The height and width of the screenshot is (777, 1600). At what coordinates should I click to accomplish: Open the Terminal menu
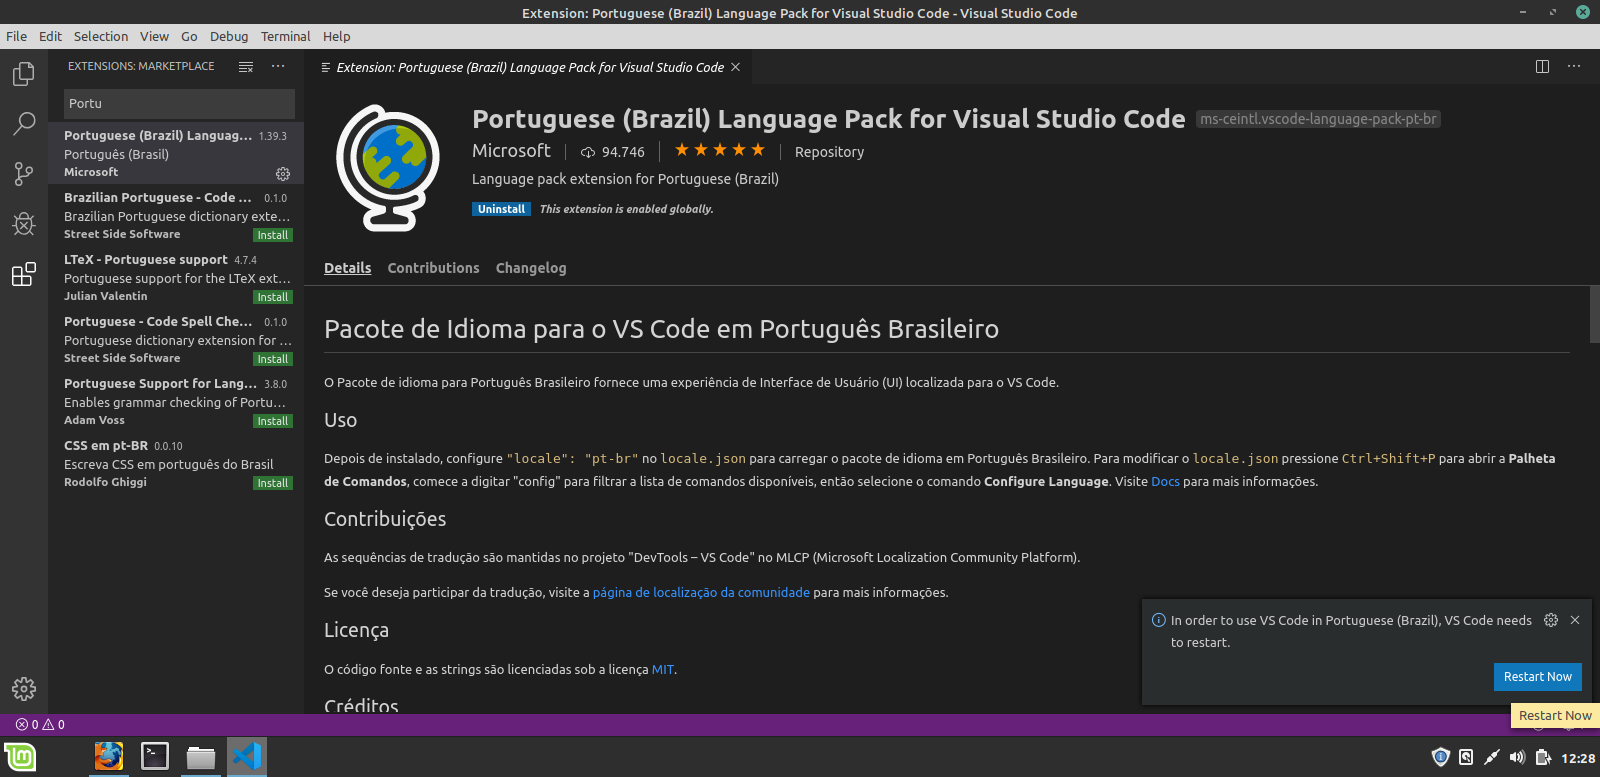pyautogui.click(x=286, y=36)
